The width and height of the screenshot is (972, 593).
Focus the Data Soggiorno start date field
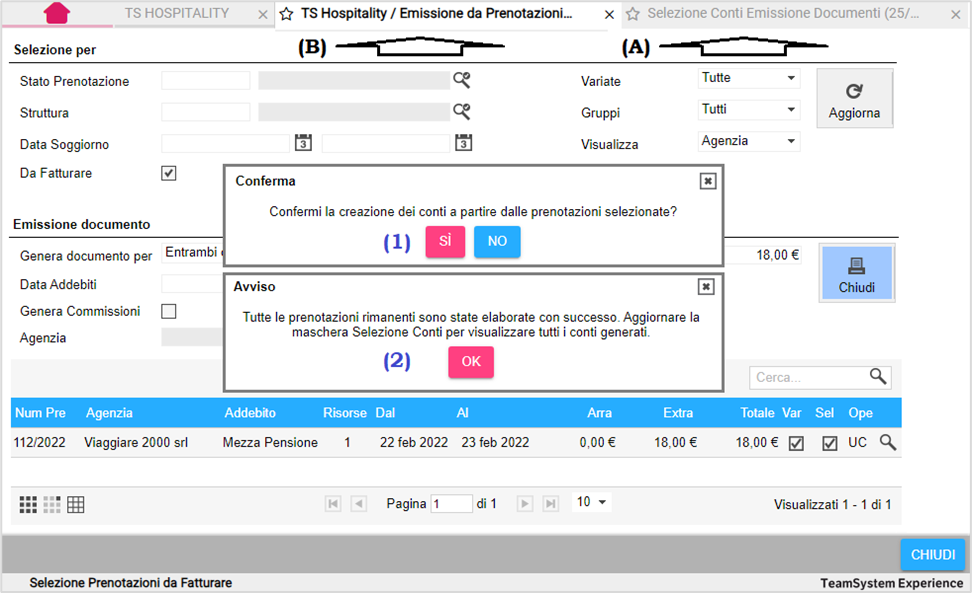(x=226, y=143)
